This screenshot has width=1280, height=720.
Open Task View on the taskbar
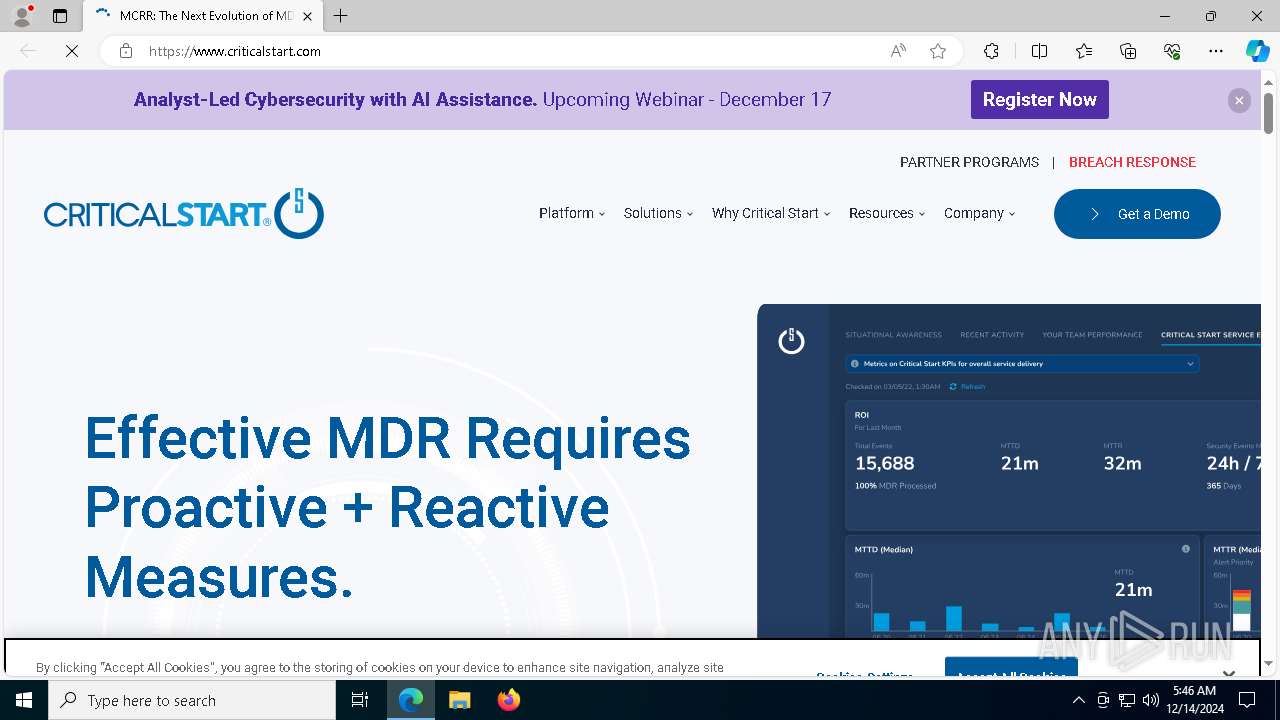[x=360, y=700]
